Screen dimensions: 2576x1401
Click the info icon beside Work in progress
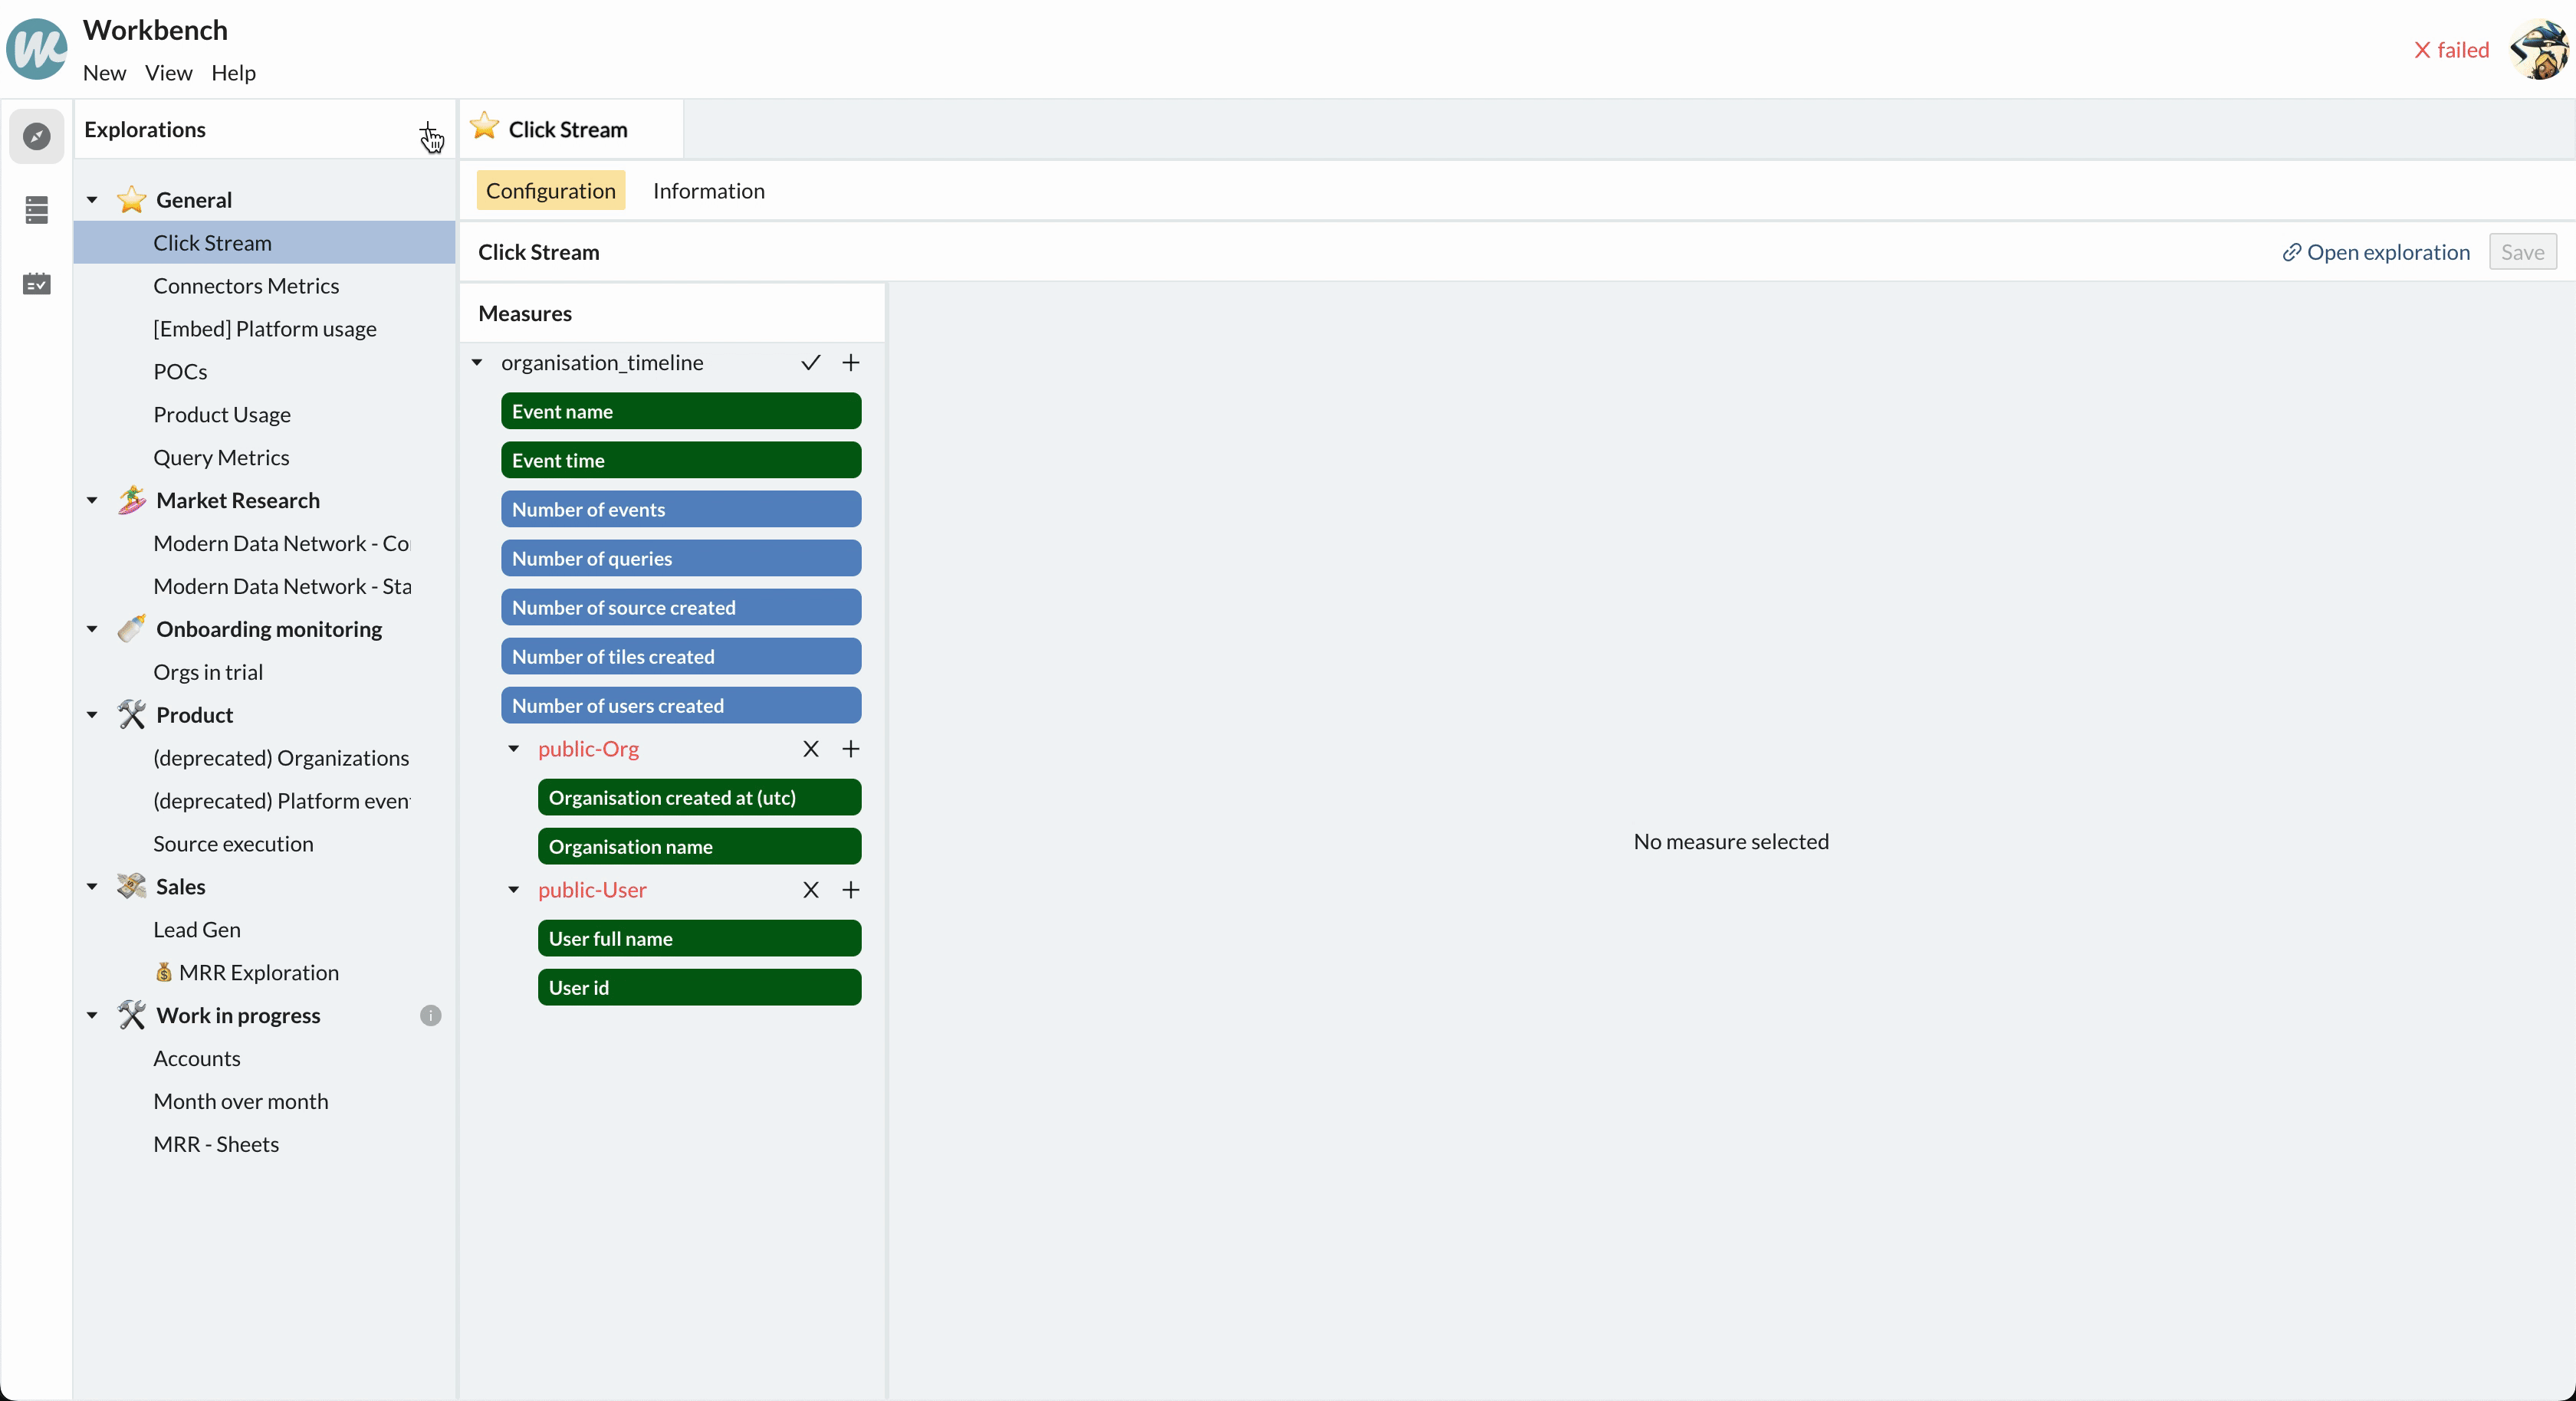(430, 1016)
